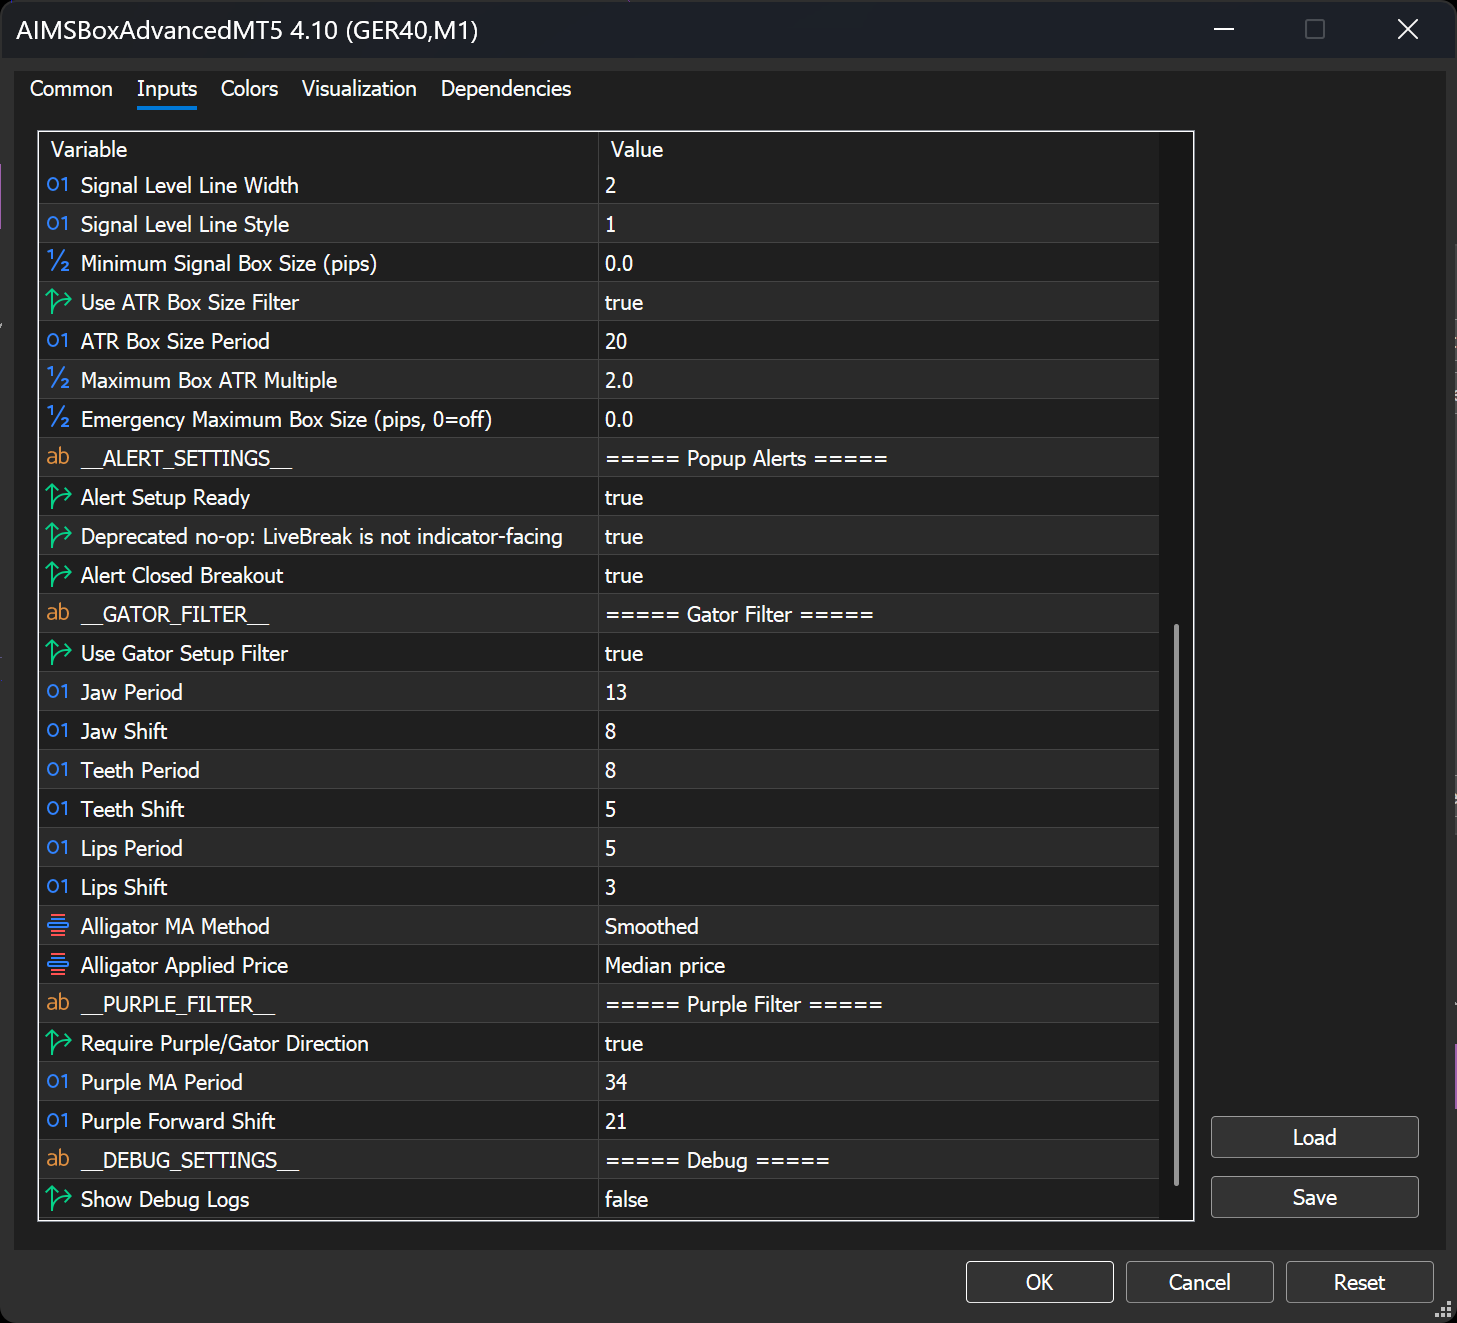Toggle the Deprecated no-op LiveBreak true value

point(878,536)
